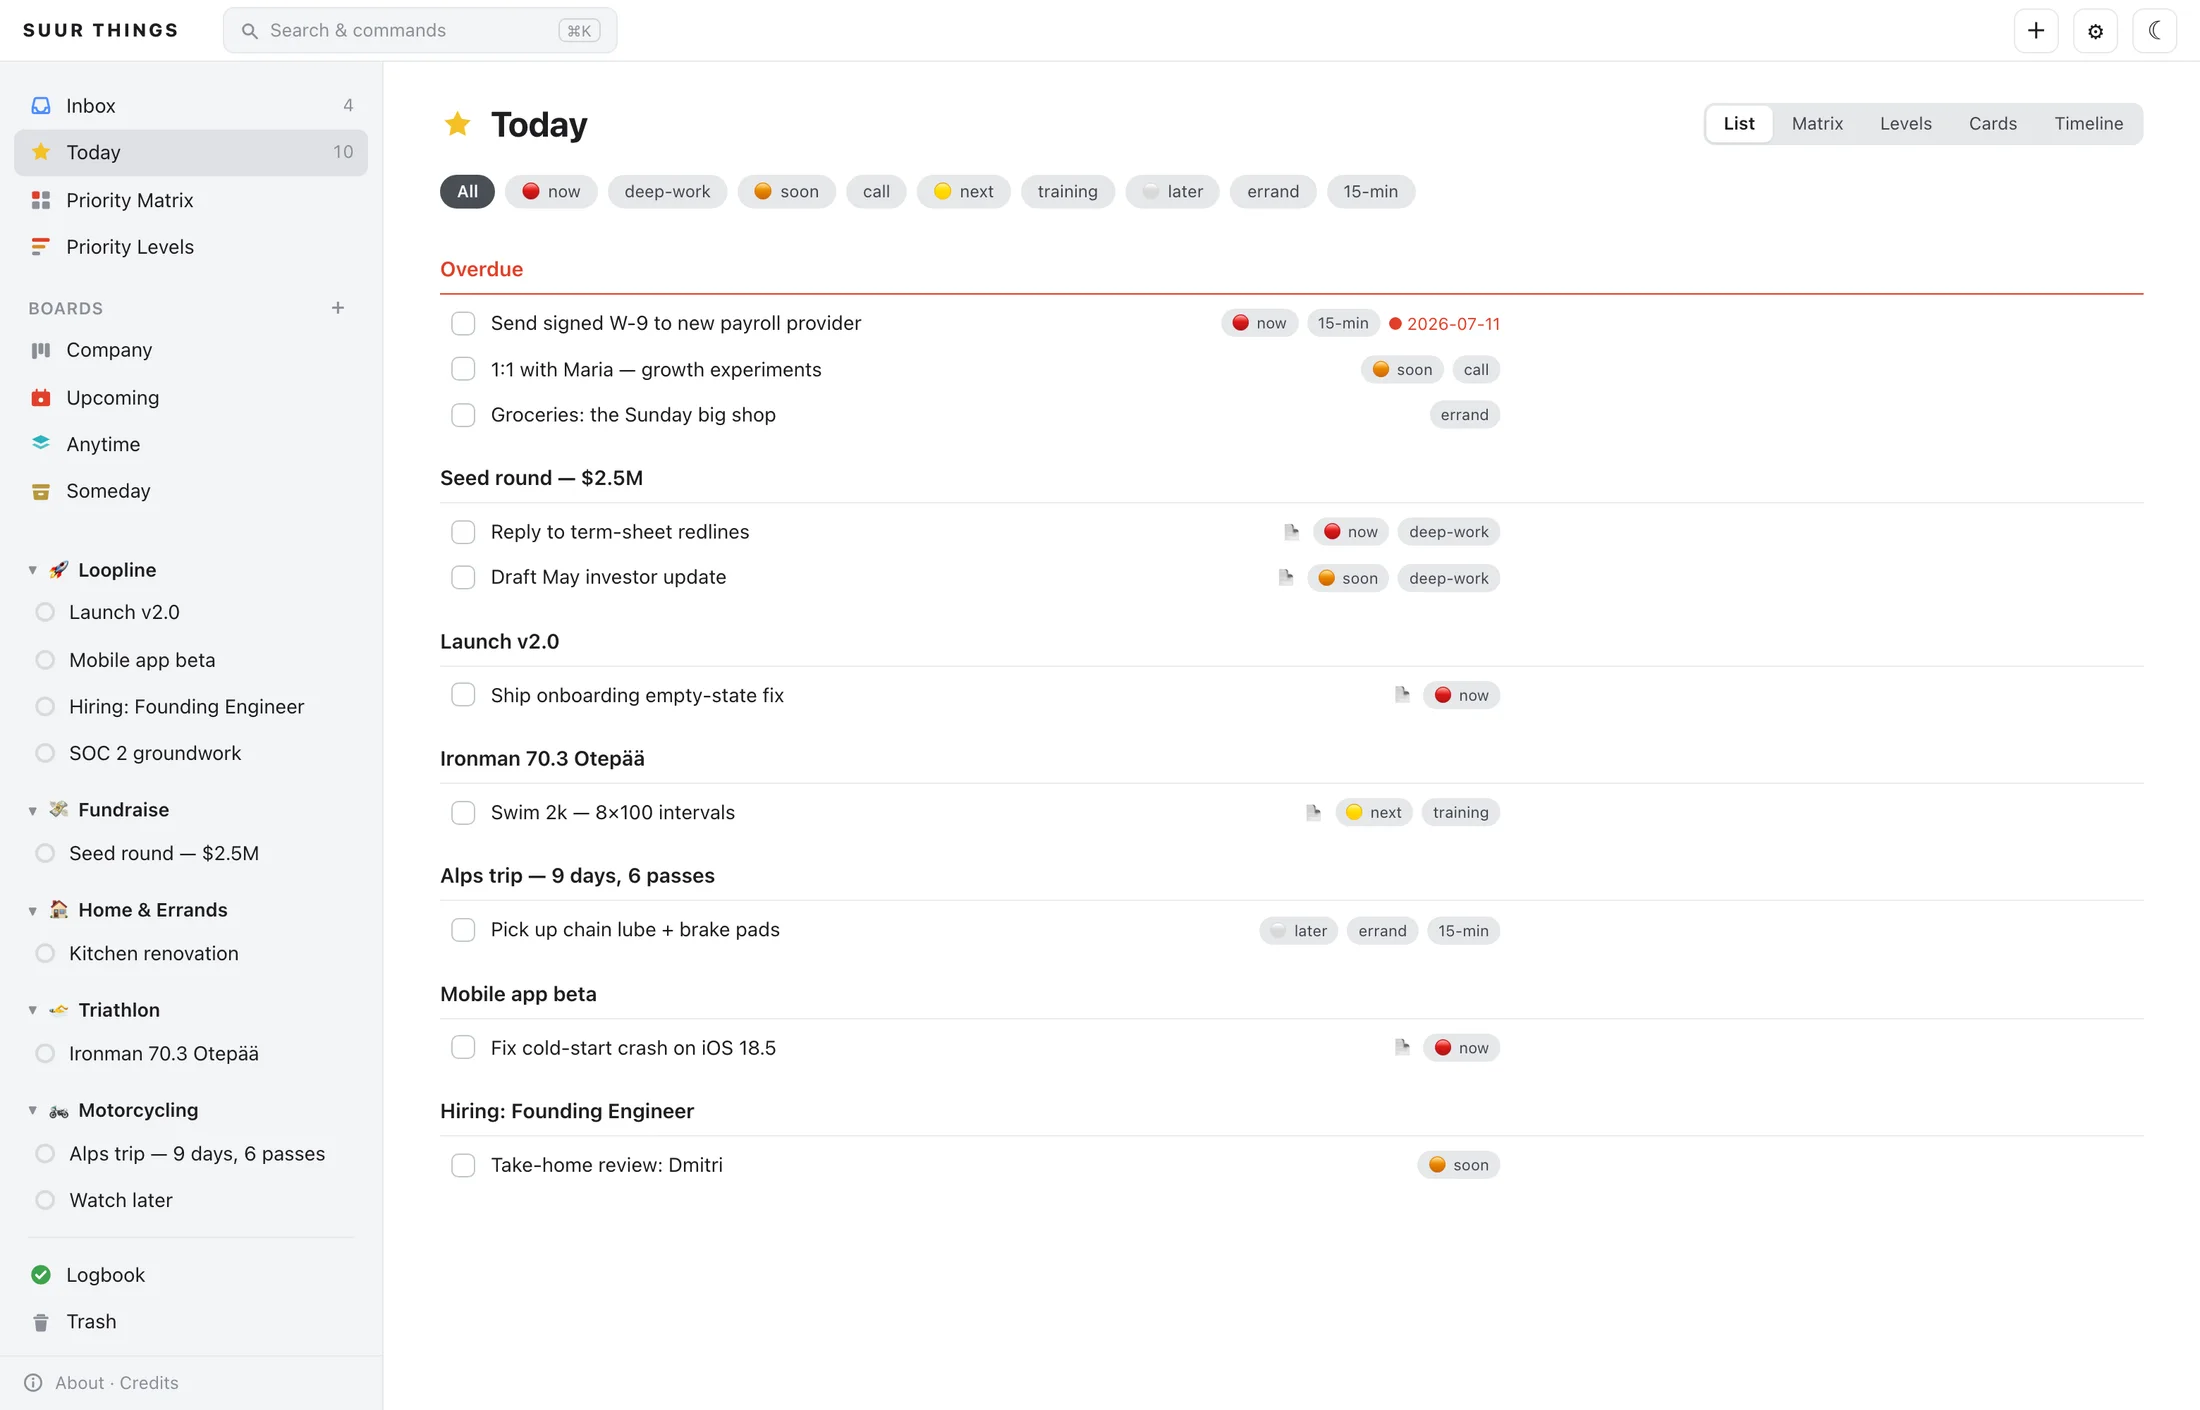Click the Anytime layers icon

tap(41, 443)
